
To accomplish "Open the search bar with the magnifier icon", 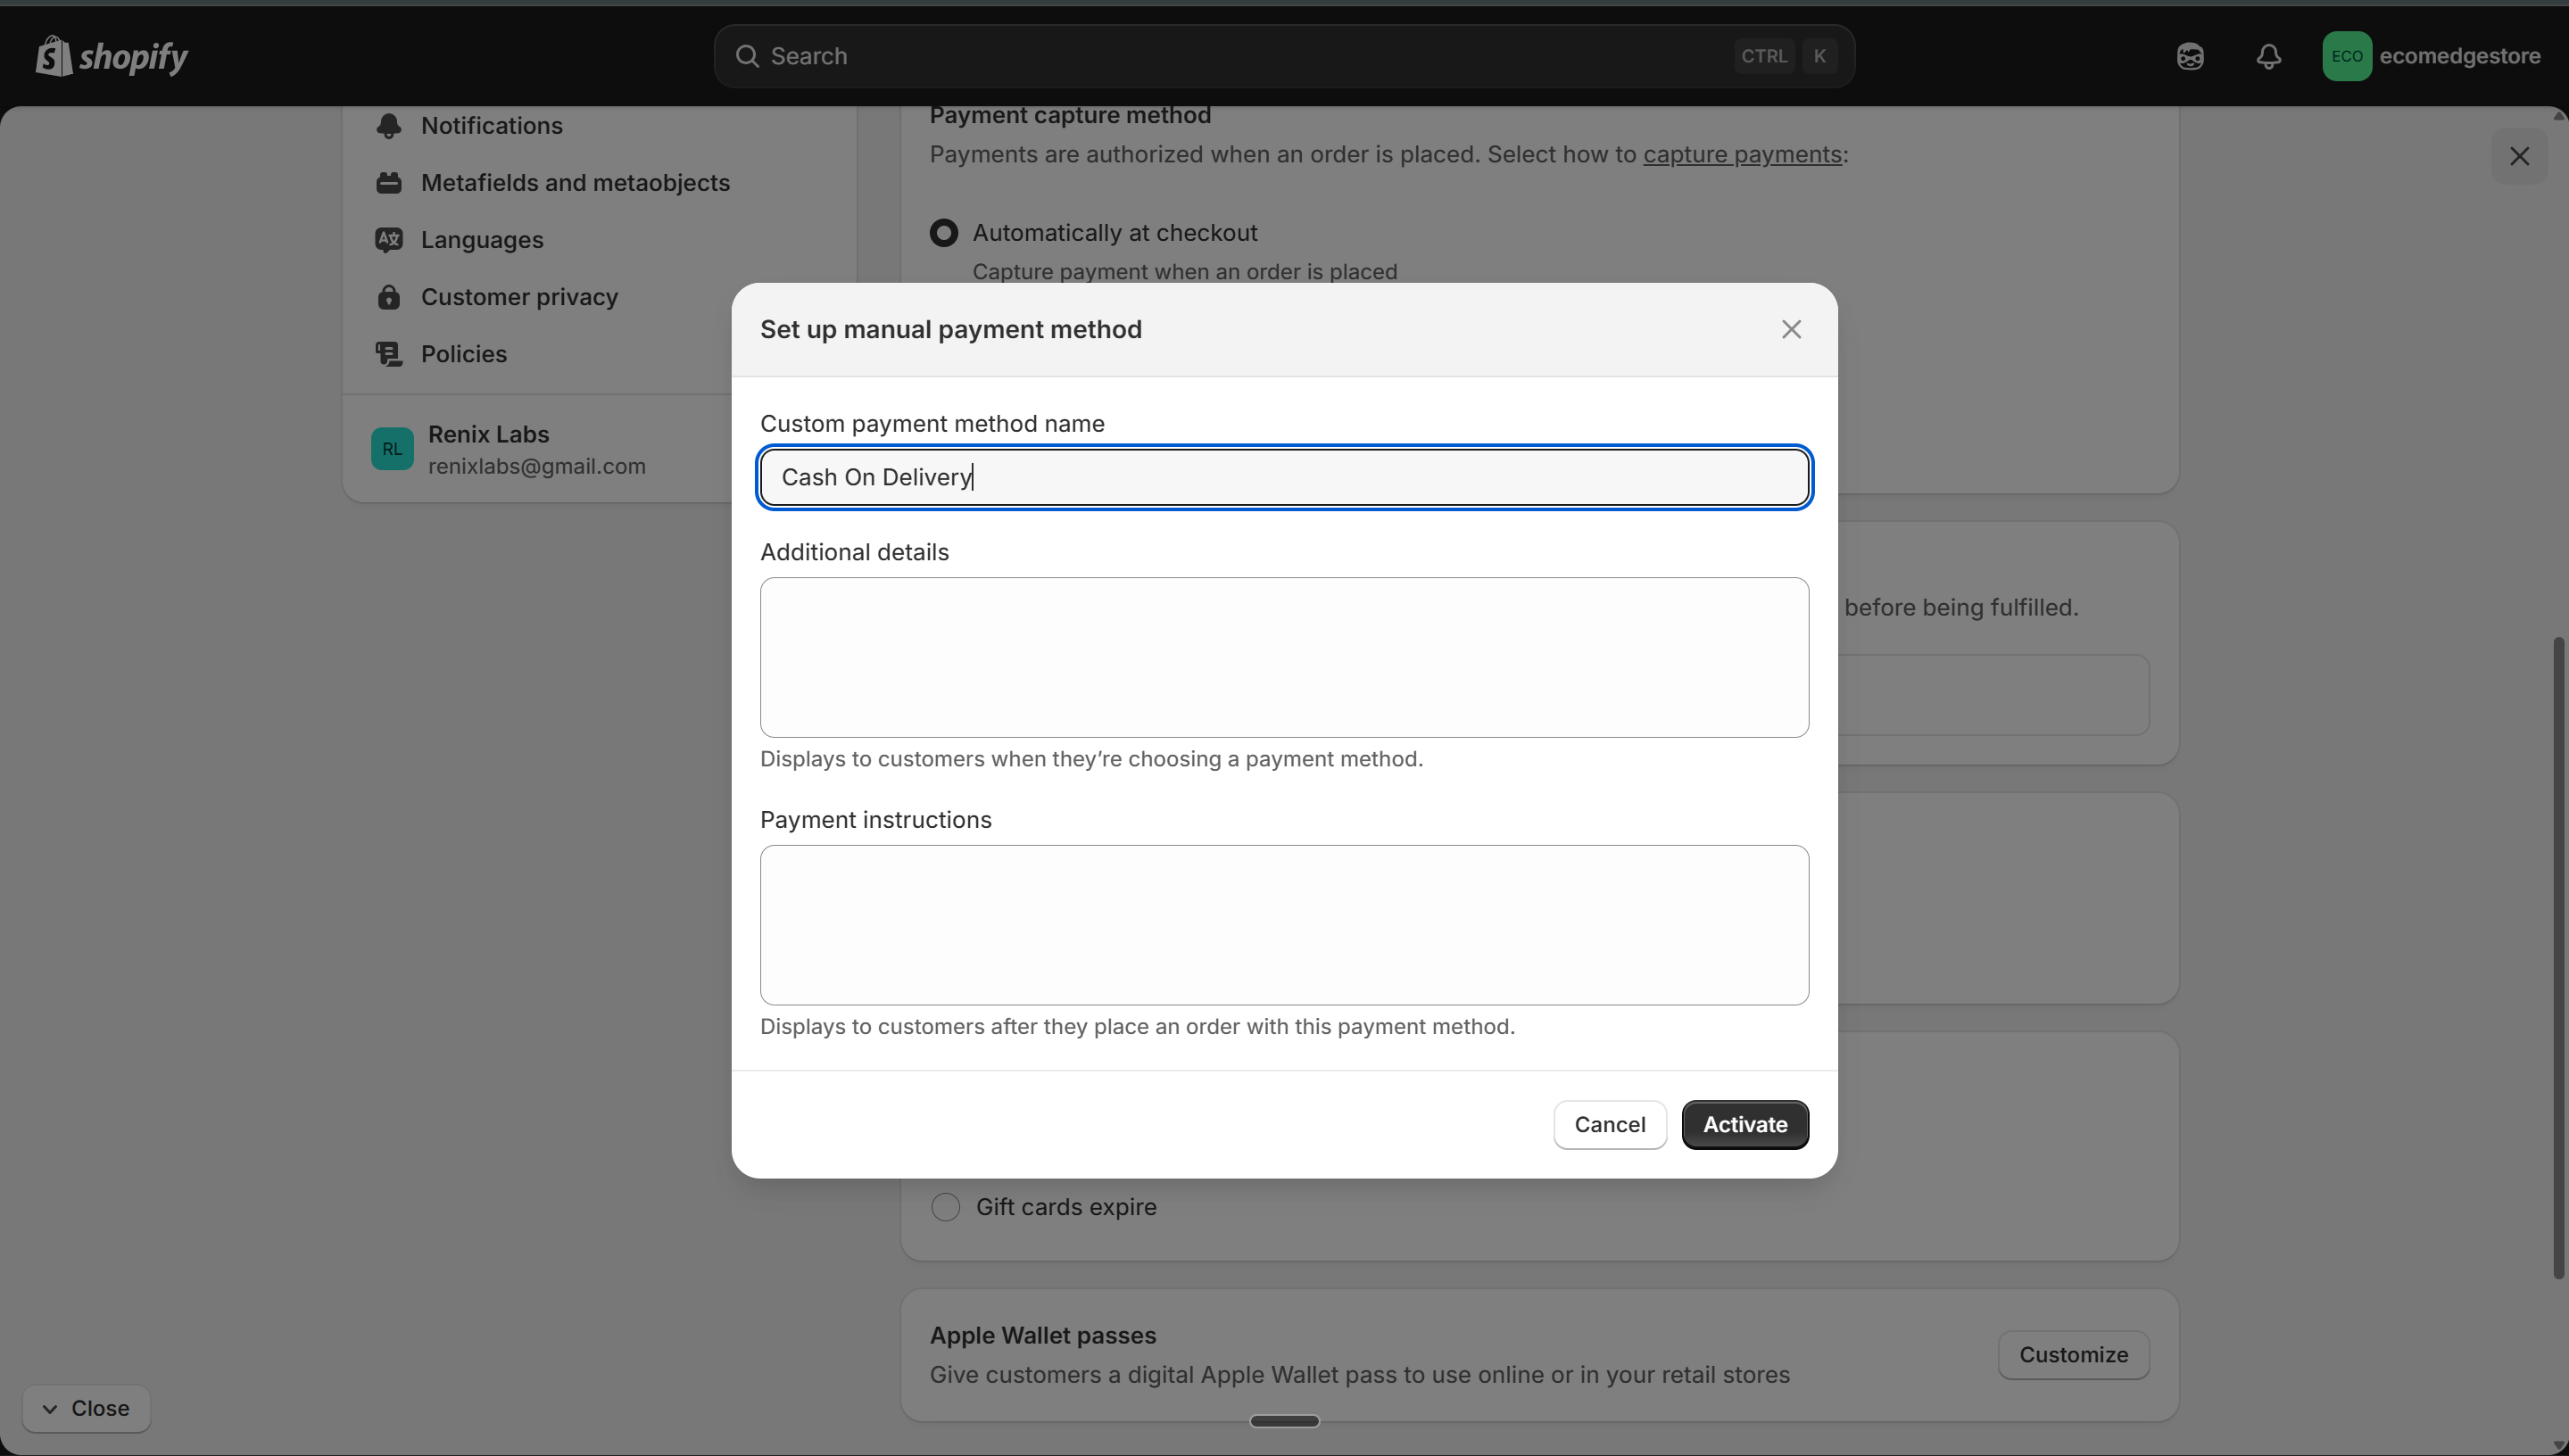I will 747,55.
